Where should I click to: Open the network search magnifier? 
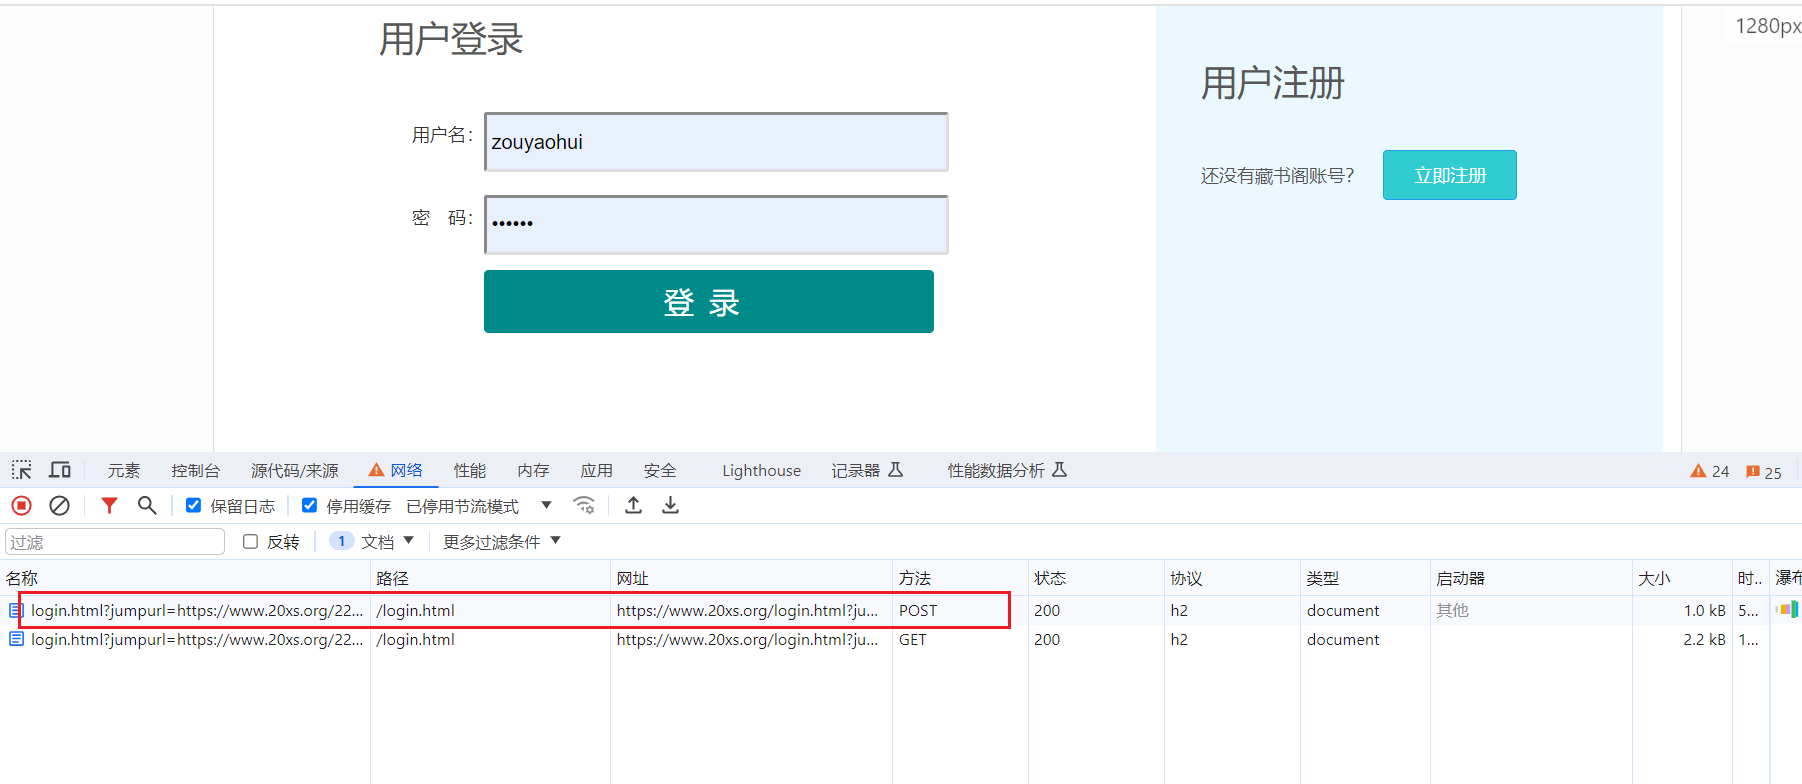pyautogui.click(x=147, y=506)
